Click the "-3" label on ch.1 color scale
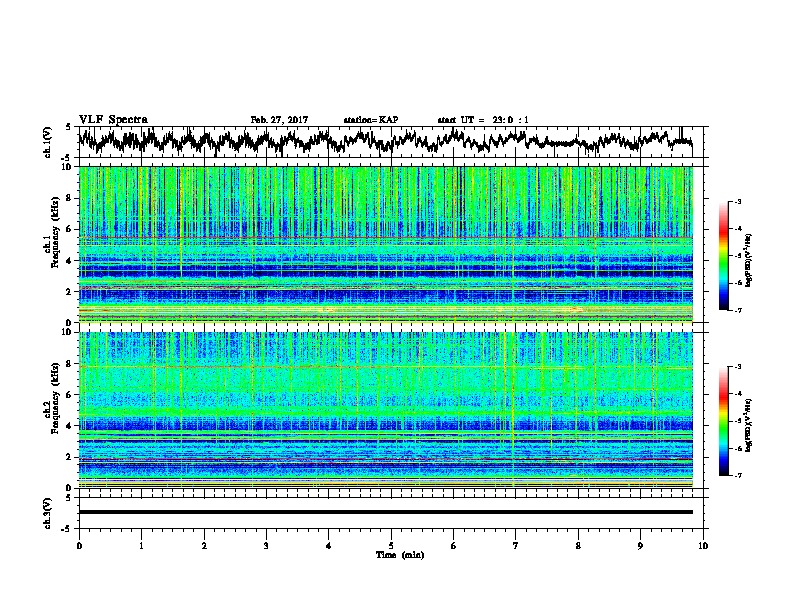Image resolution: width=792 pixels, height=612 pixels. tap(737, 202)
